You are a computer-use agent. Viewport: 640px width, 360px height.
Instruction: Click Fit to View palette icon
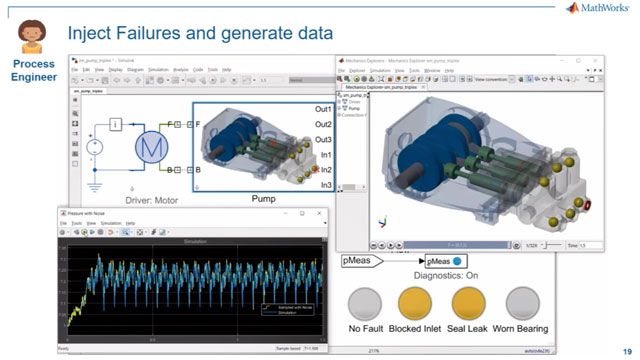pos(76,123)
